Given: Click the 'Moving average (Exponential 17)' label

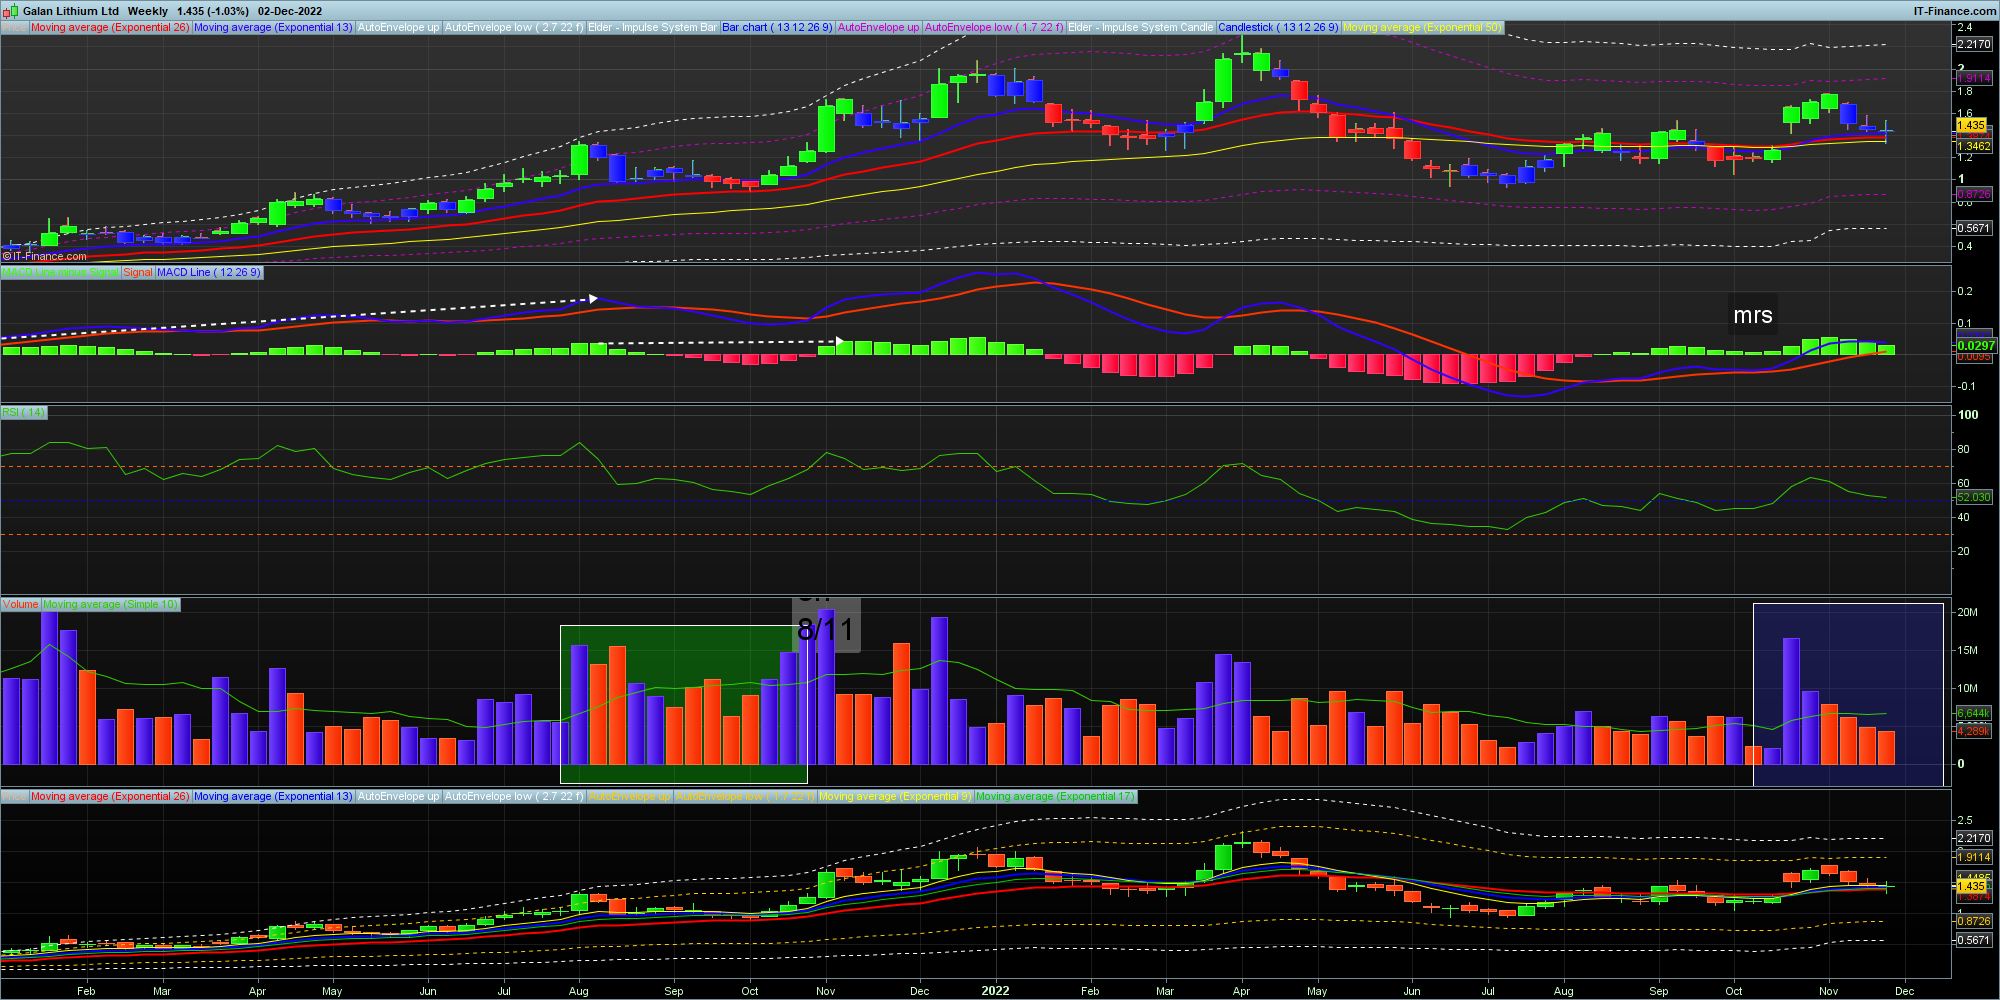Looking at the screenshot, I should (1055, 796).
